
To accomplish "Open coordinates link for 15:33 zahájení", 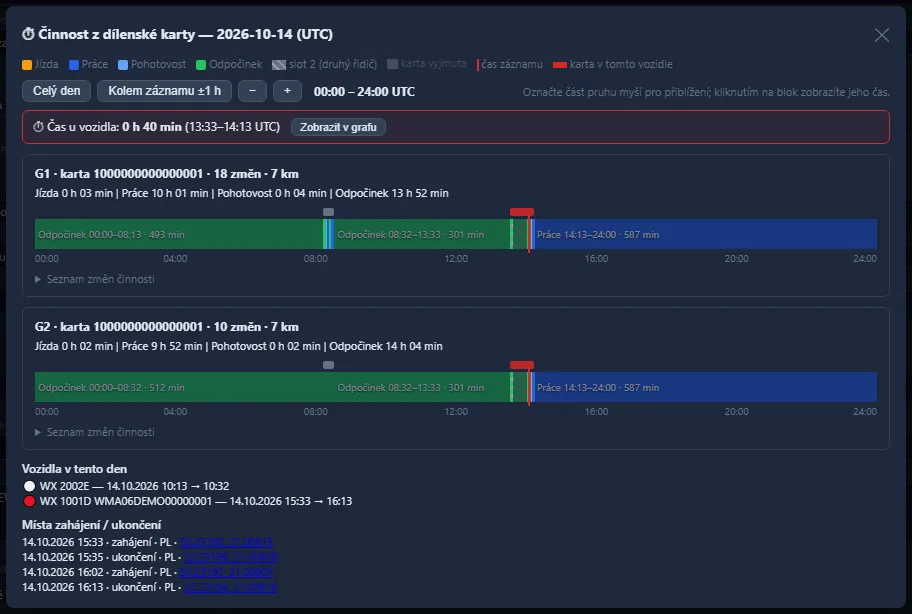I will tap(226, 542).
